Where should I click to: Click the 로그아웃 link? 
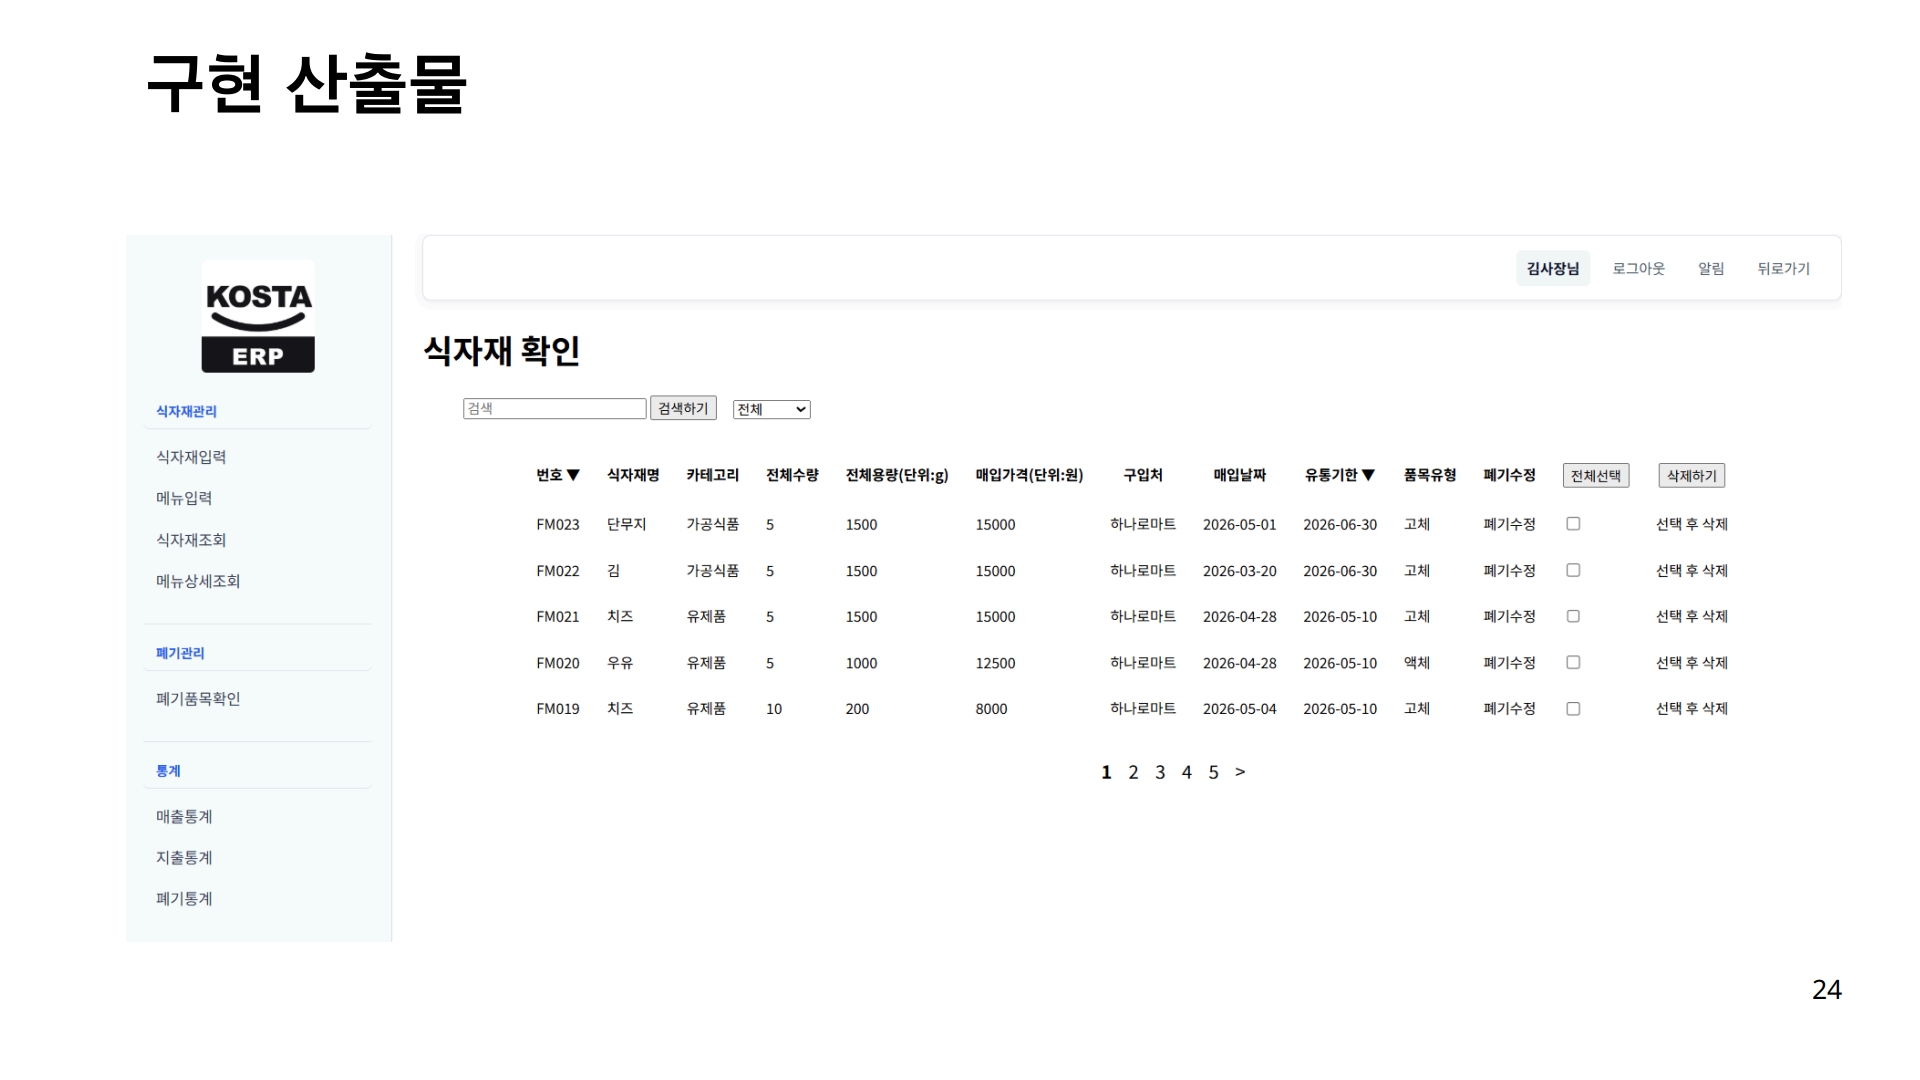(x=1638, y=268)
